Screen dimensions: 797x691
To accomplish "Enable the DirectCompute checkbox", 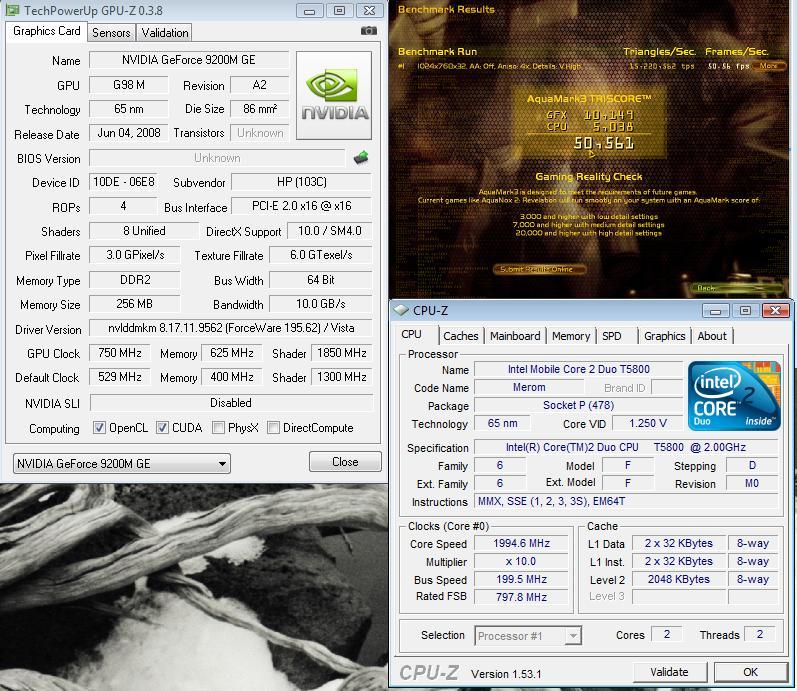I will 273,428.
